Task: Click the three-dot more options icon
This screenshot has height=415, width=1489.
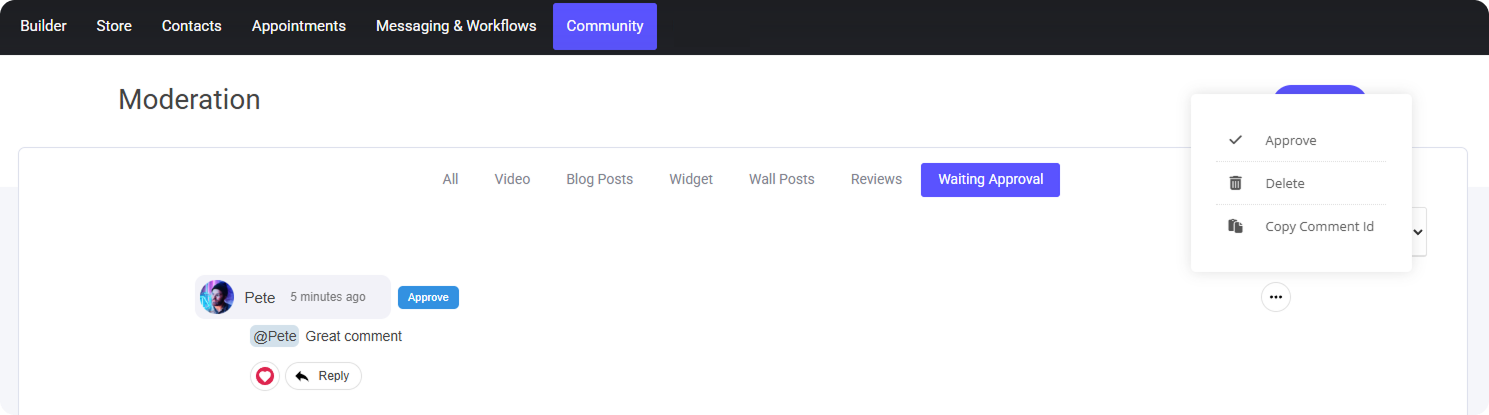Action: coord(1275,297)
